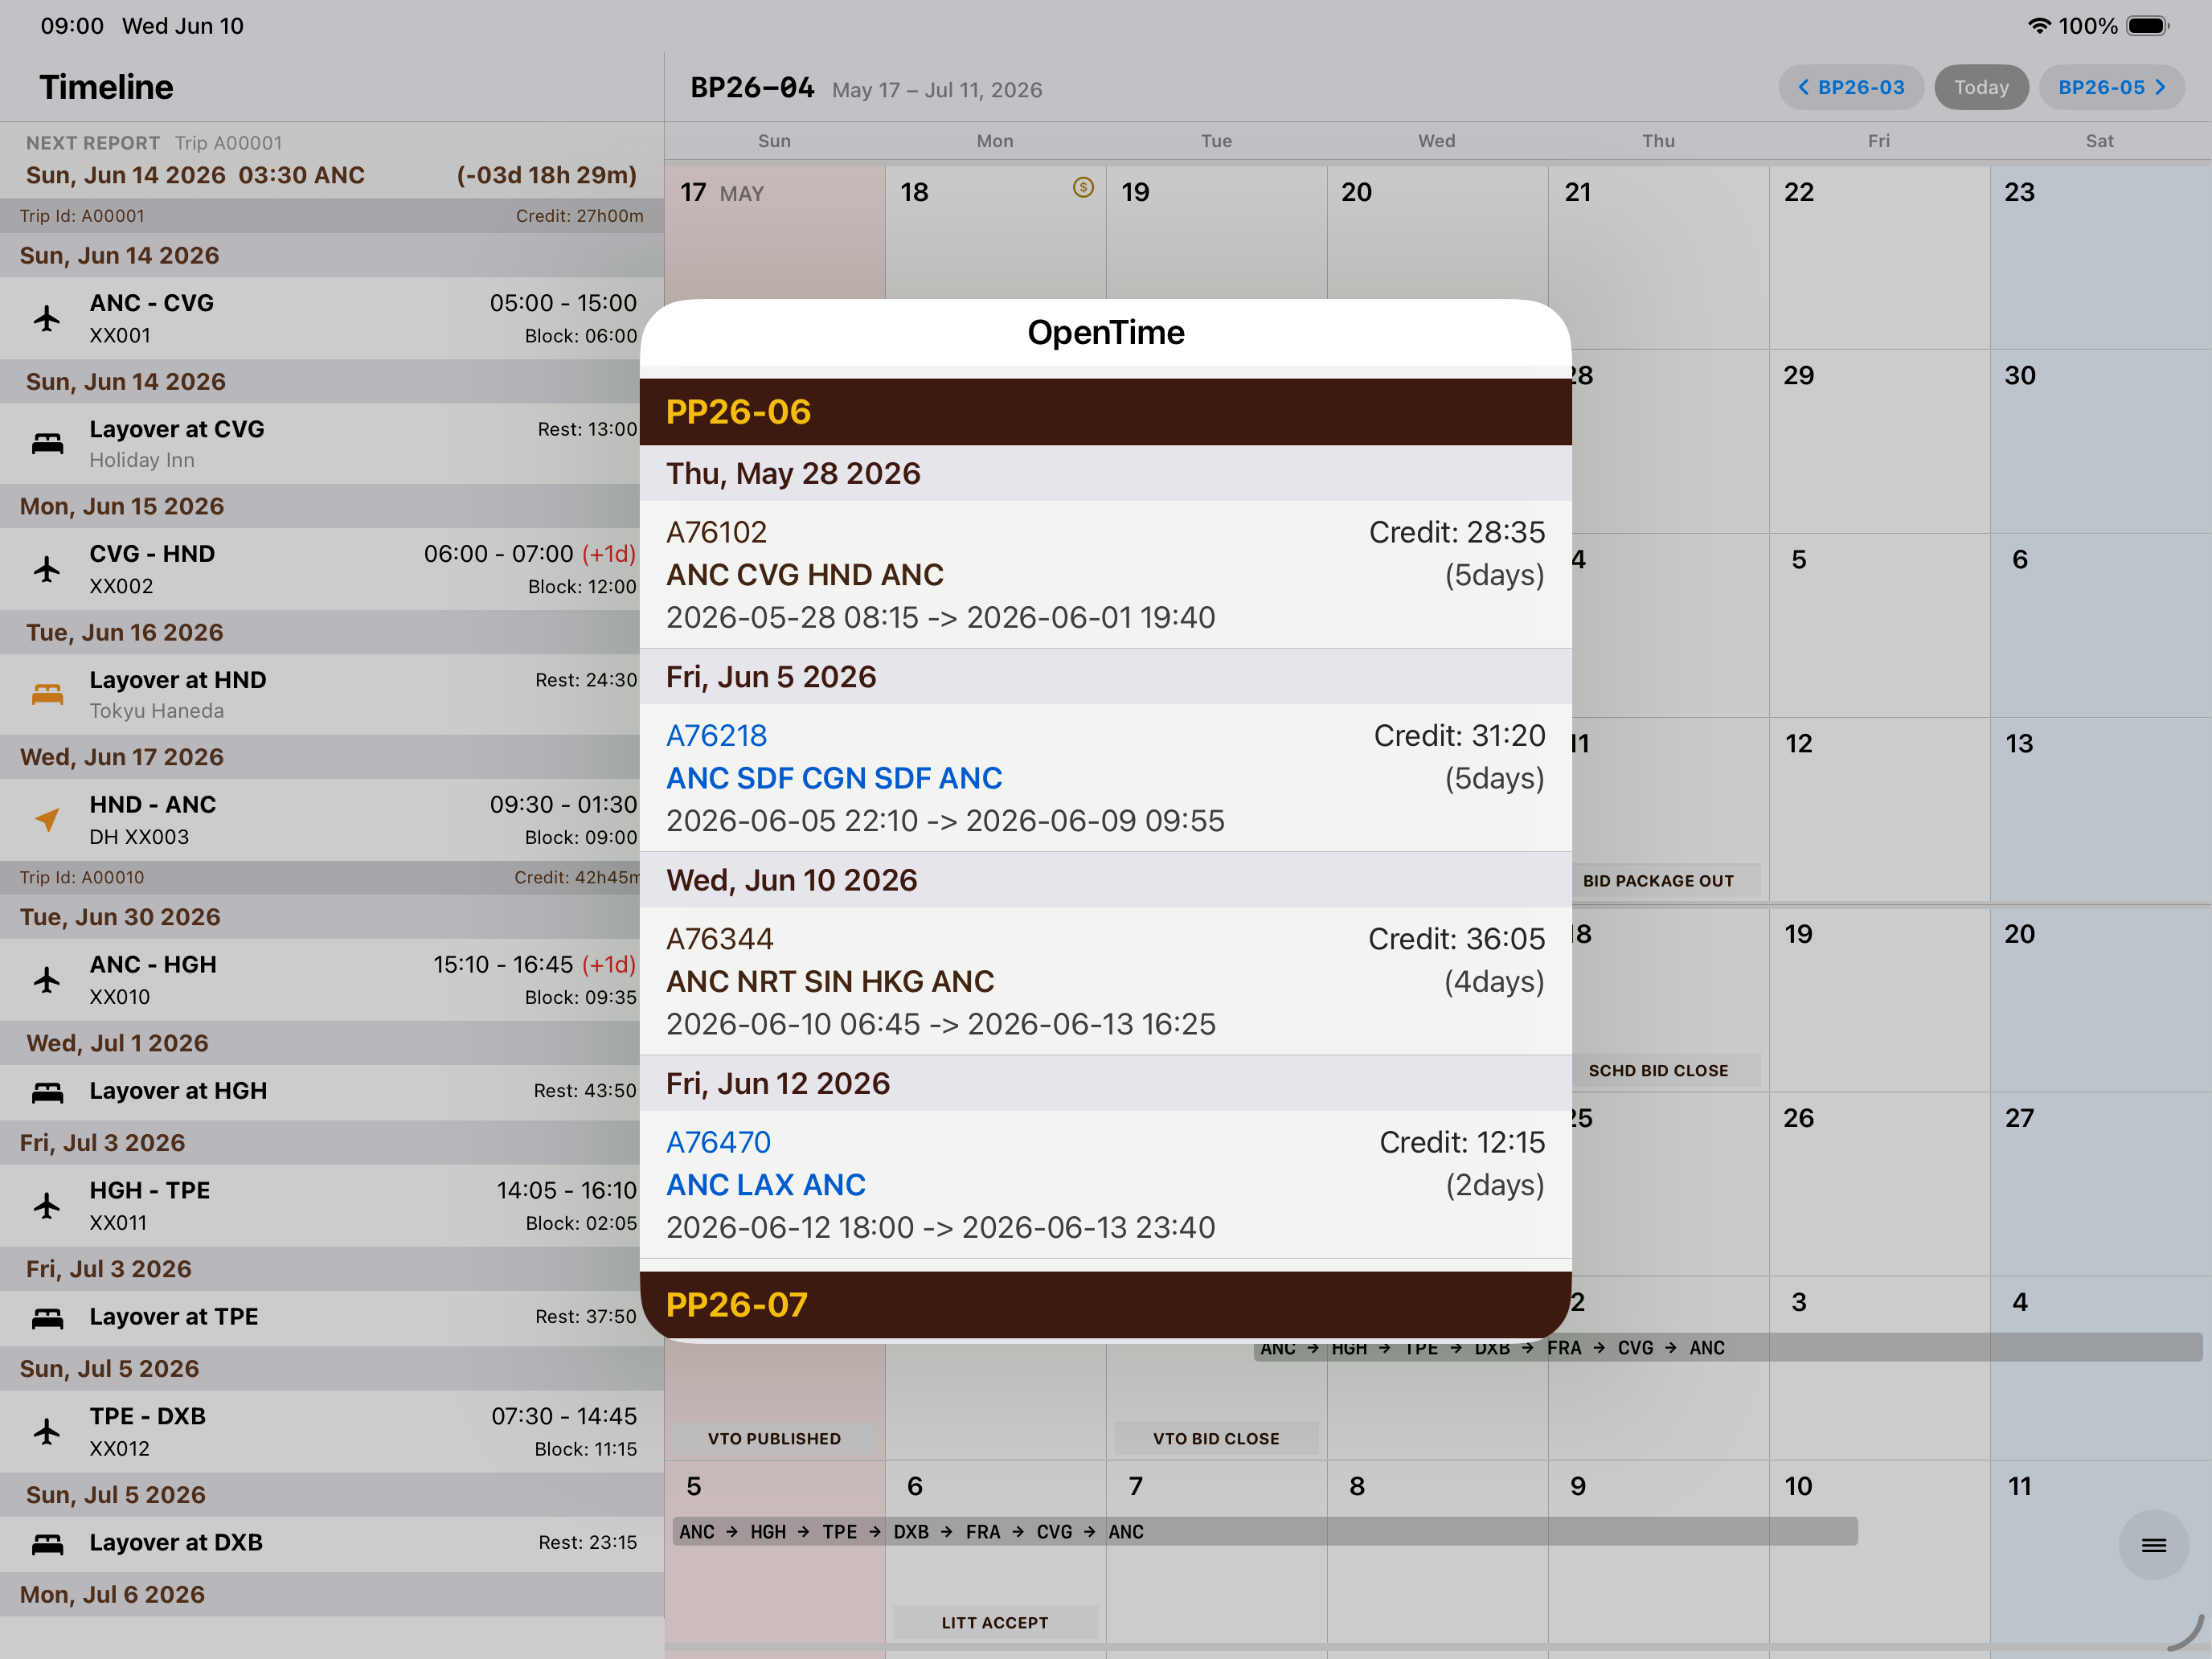
Task: Select the ANC - CVG XX001 flight row
Action: click(332, 318)
